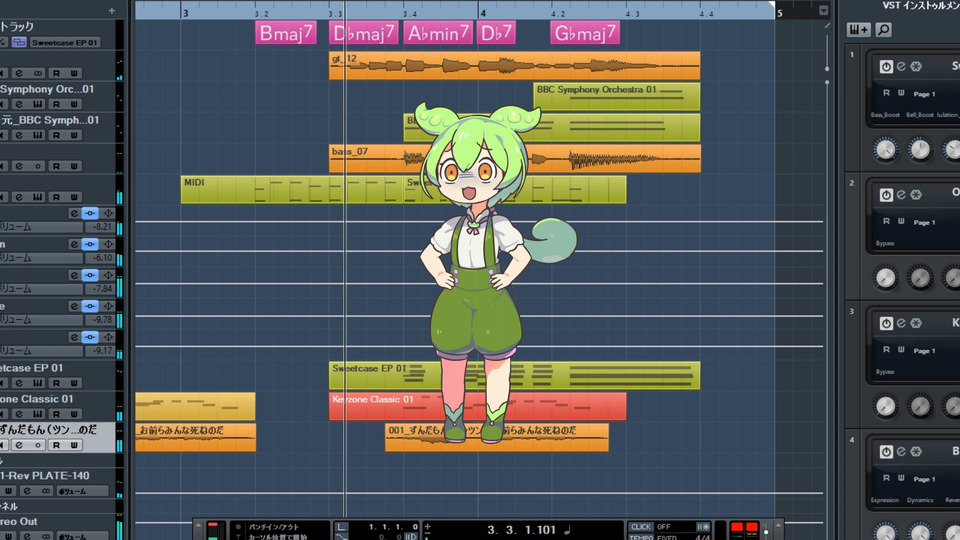Edit channel settings for 元_BBC Symph...01 track
Viewport: 960px width, 540px height.
point(19,135)
